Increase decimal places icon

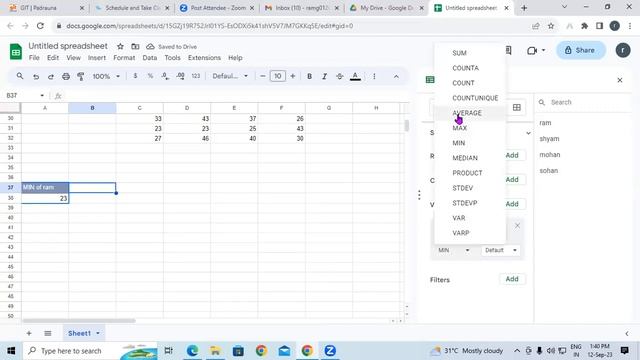coord(180,76)
